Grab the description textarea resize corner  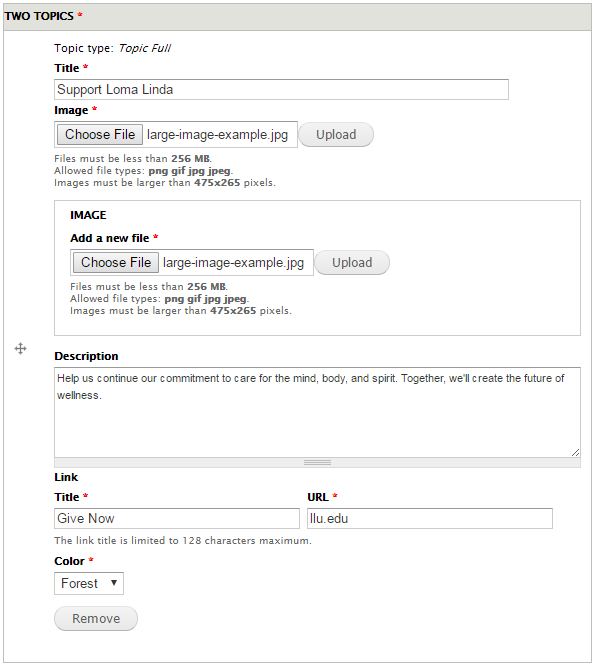tap(575, 453)
